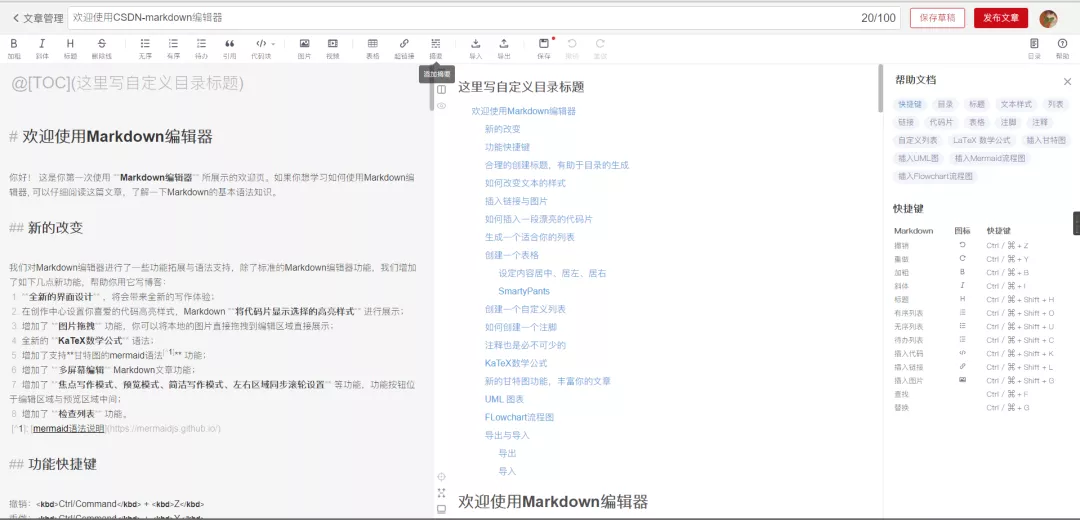
Task: Select the 代码片 help tag
Action: (x=941, y=123)
